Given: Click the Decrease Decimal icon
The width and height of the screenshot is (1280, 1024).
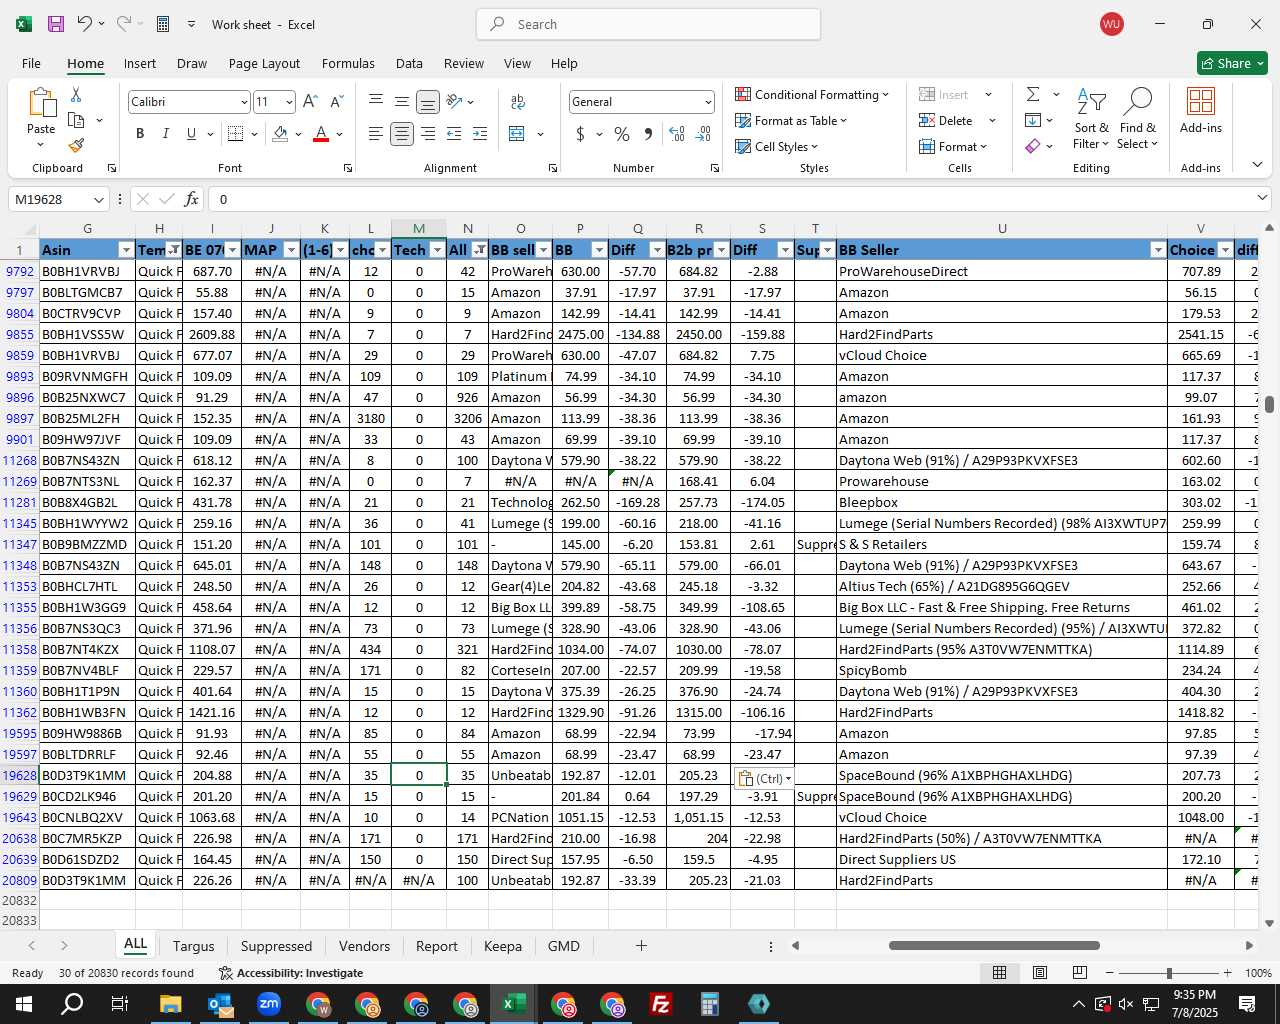Looking at the screenshot, I should click(x=703, y=134).
